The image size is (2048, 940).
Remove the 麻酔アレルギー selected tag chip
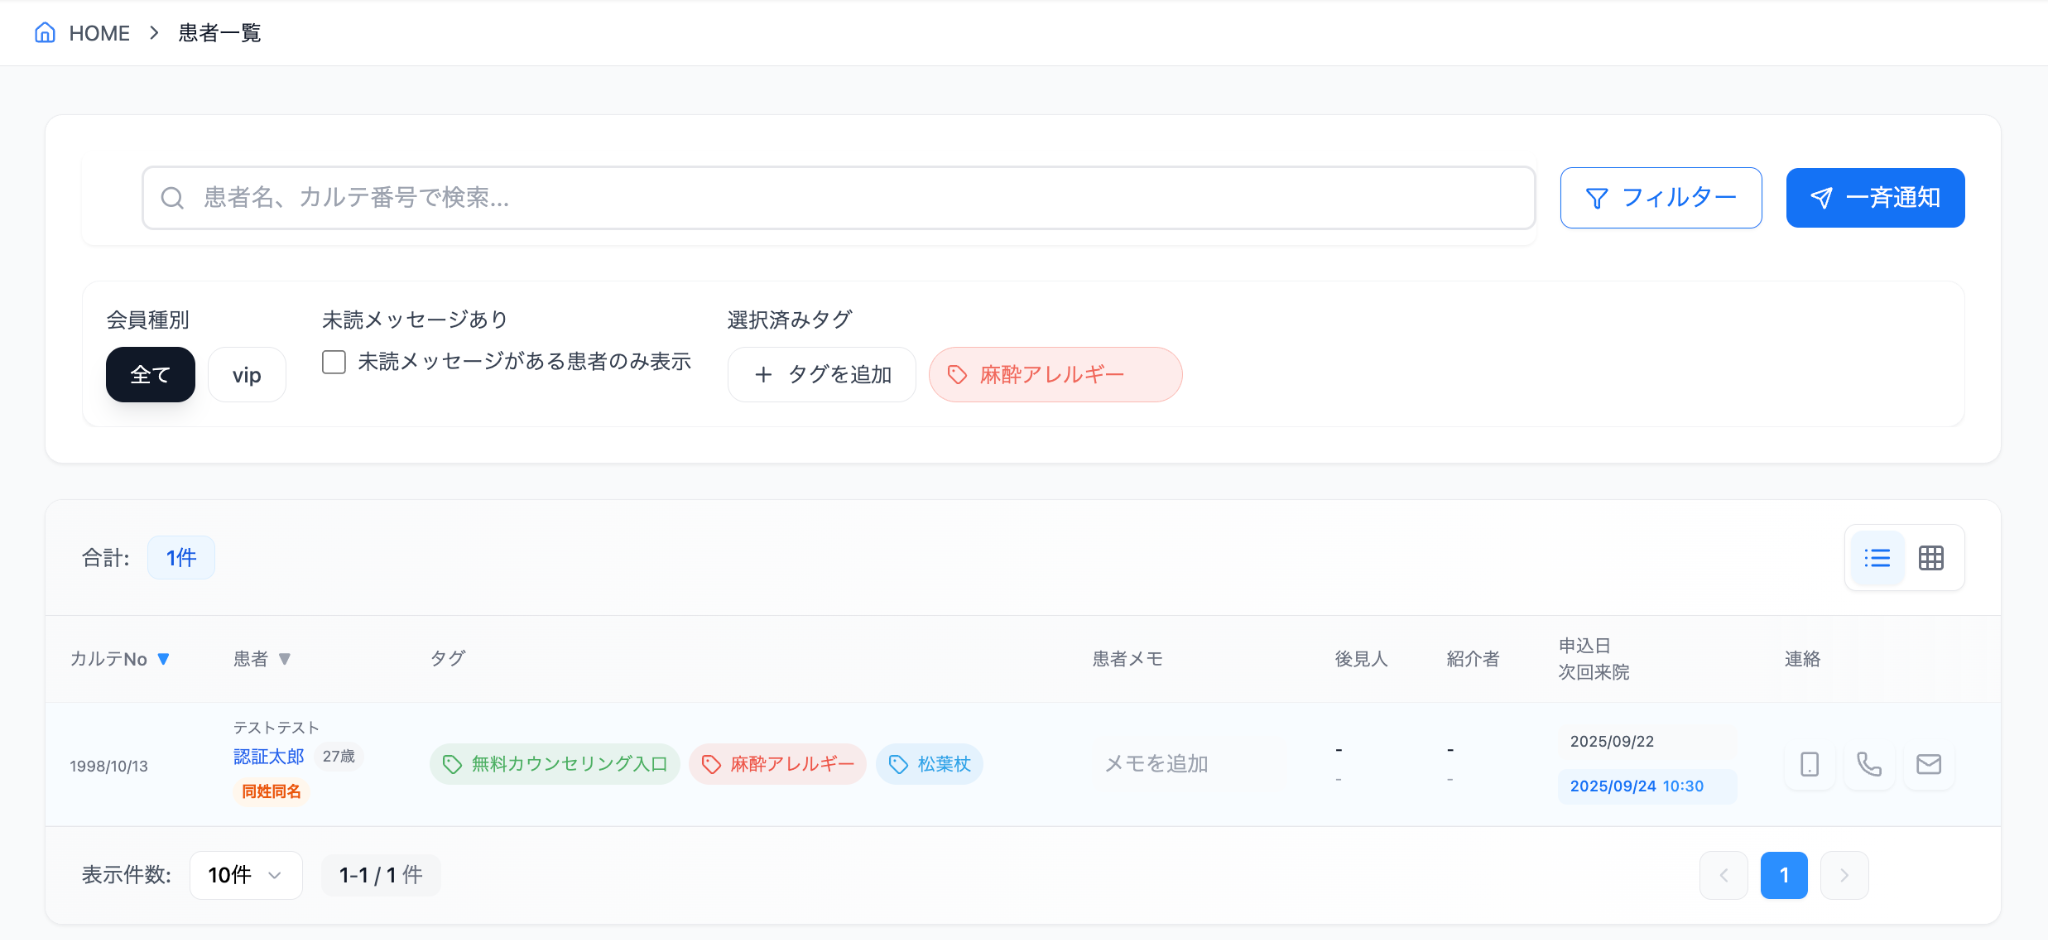(x=1055, y=374)
